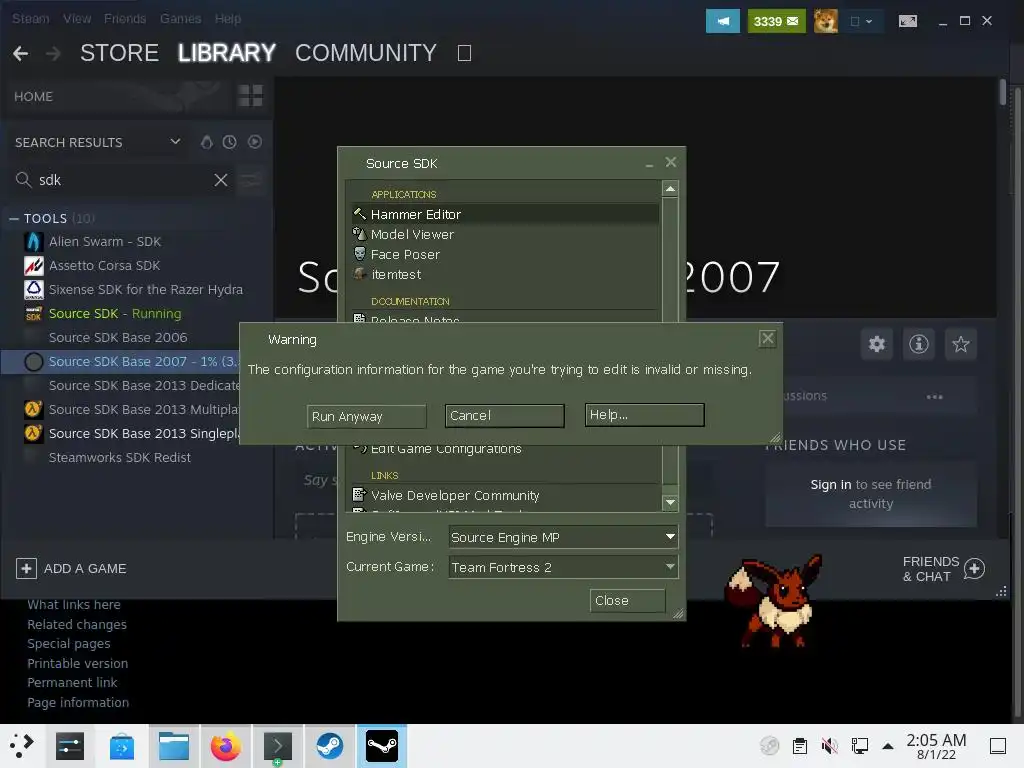Select Source SDK Base 2006
This screenshot has height=768, width=1024.
[118, 338]
